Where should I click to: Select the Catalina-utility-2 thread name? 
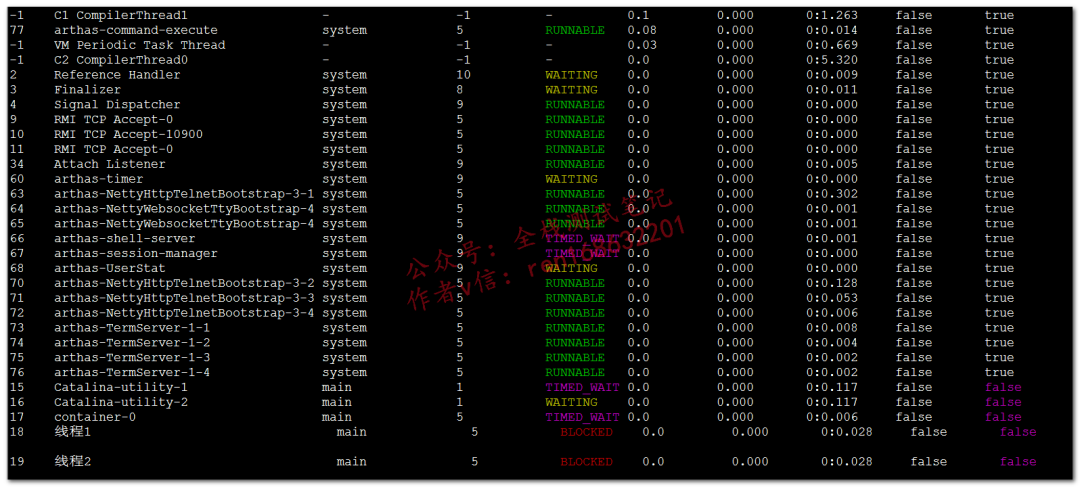click(x=121, y=402)
